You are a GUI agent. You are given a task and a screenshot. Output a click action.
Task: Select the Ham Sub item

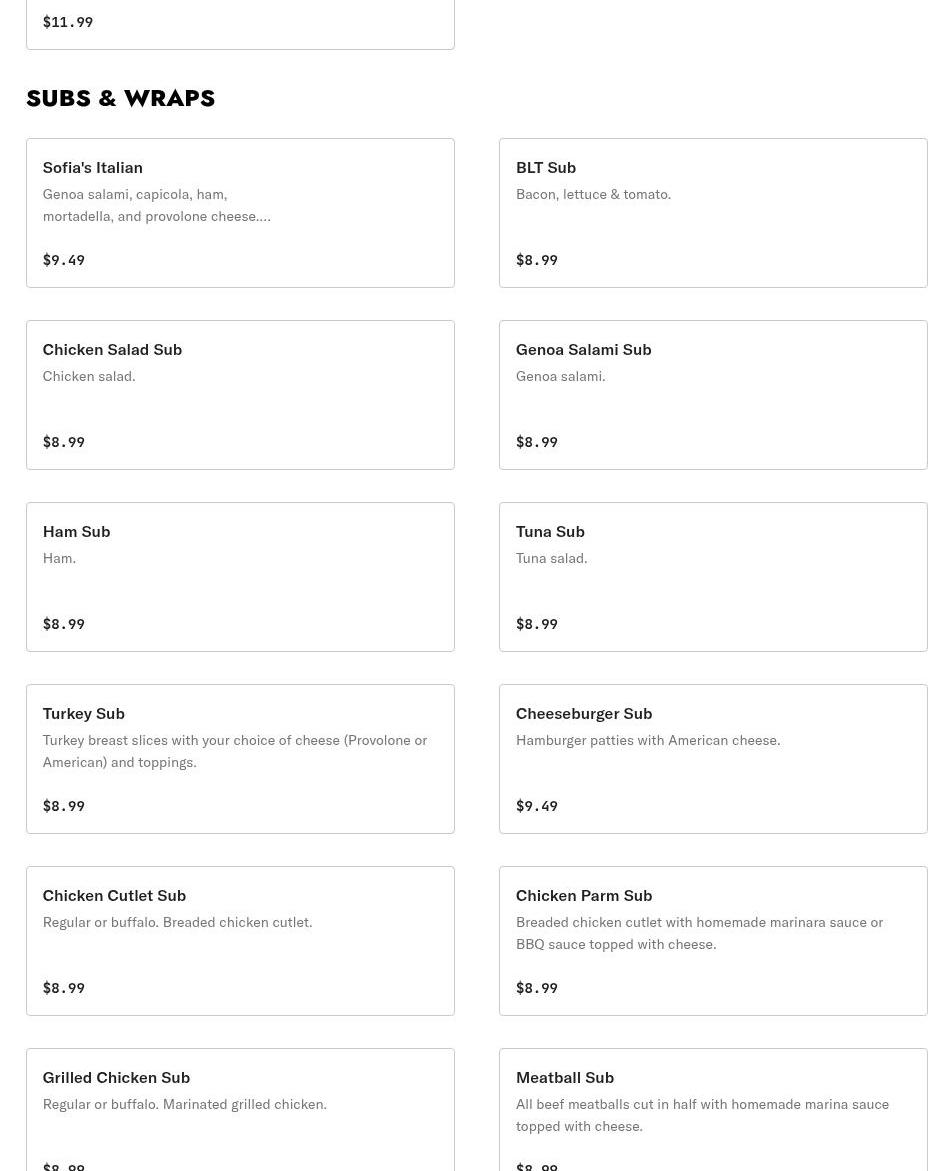[240, 576]
